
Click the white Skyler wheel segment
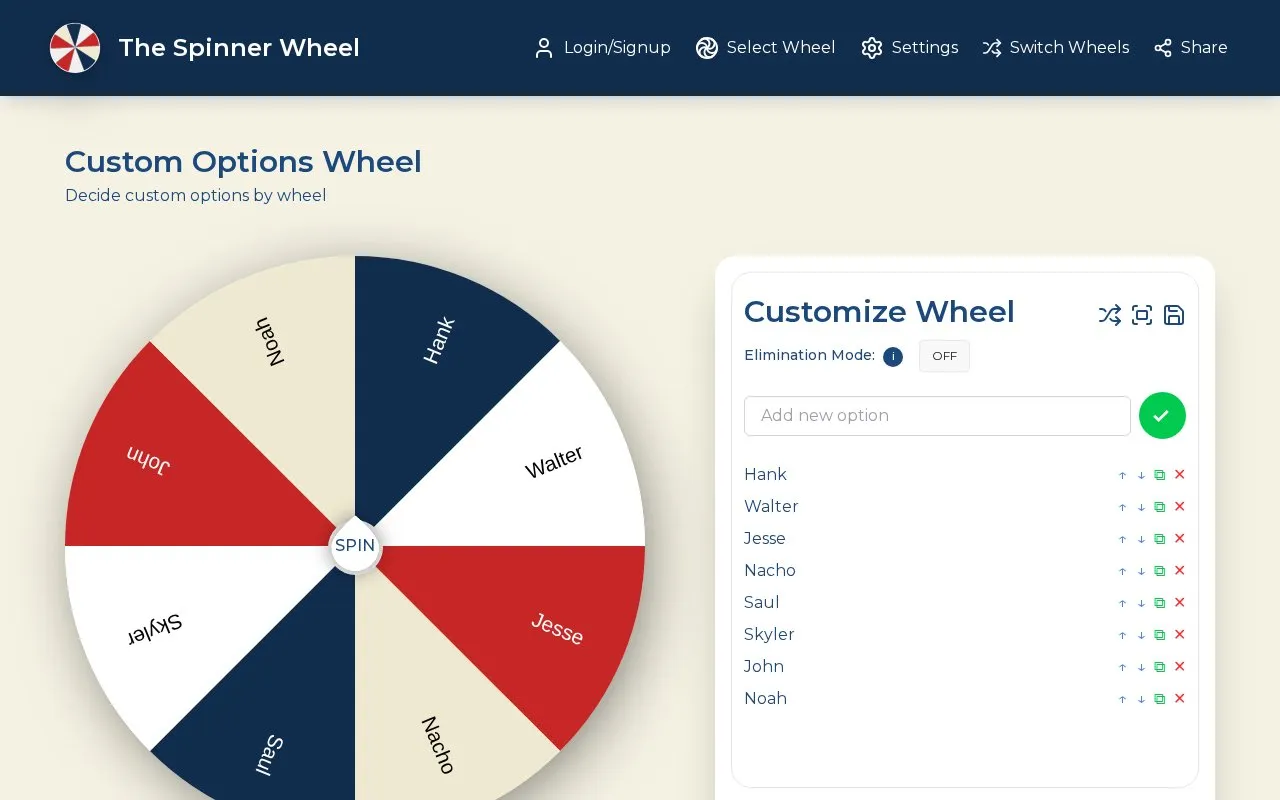[175, 620]
